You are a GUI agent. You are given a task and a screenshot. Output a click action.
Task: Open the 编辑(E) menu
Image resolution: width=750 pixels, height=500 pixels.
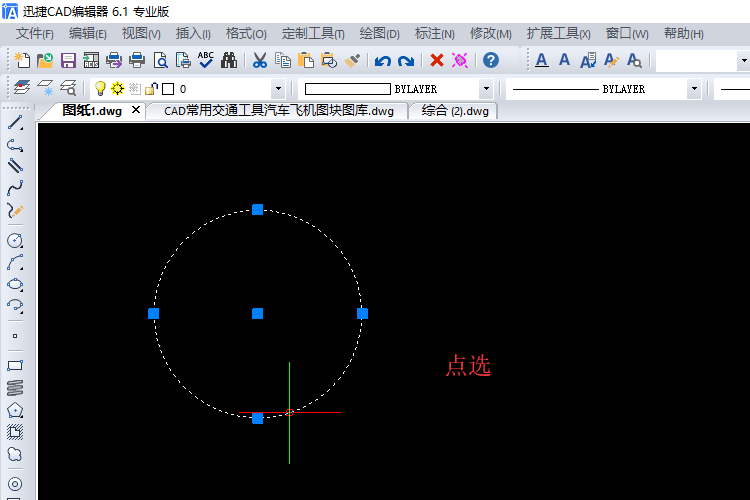coord(88,34)
